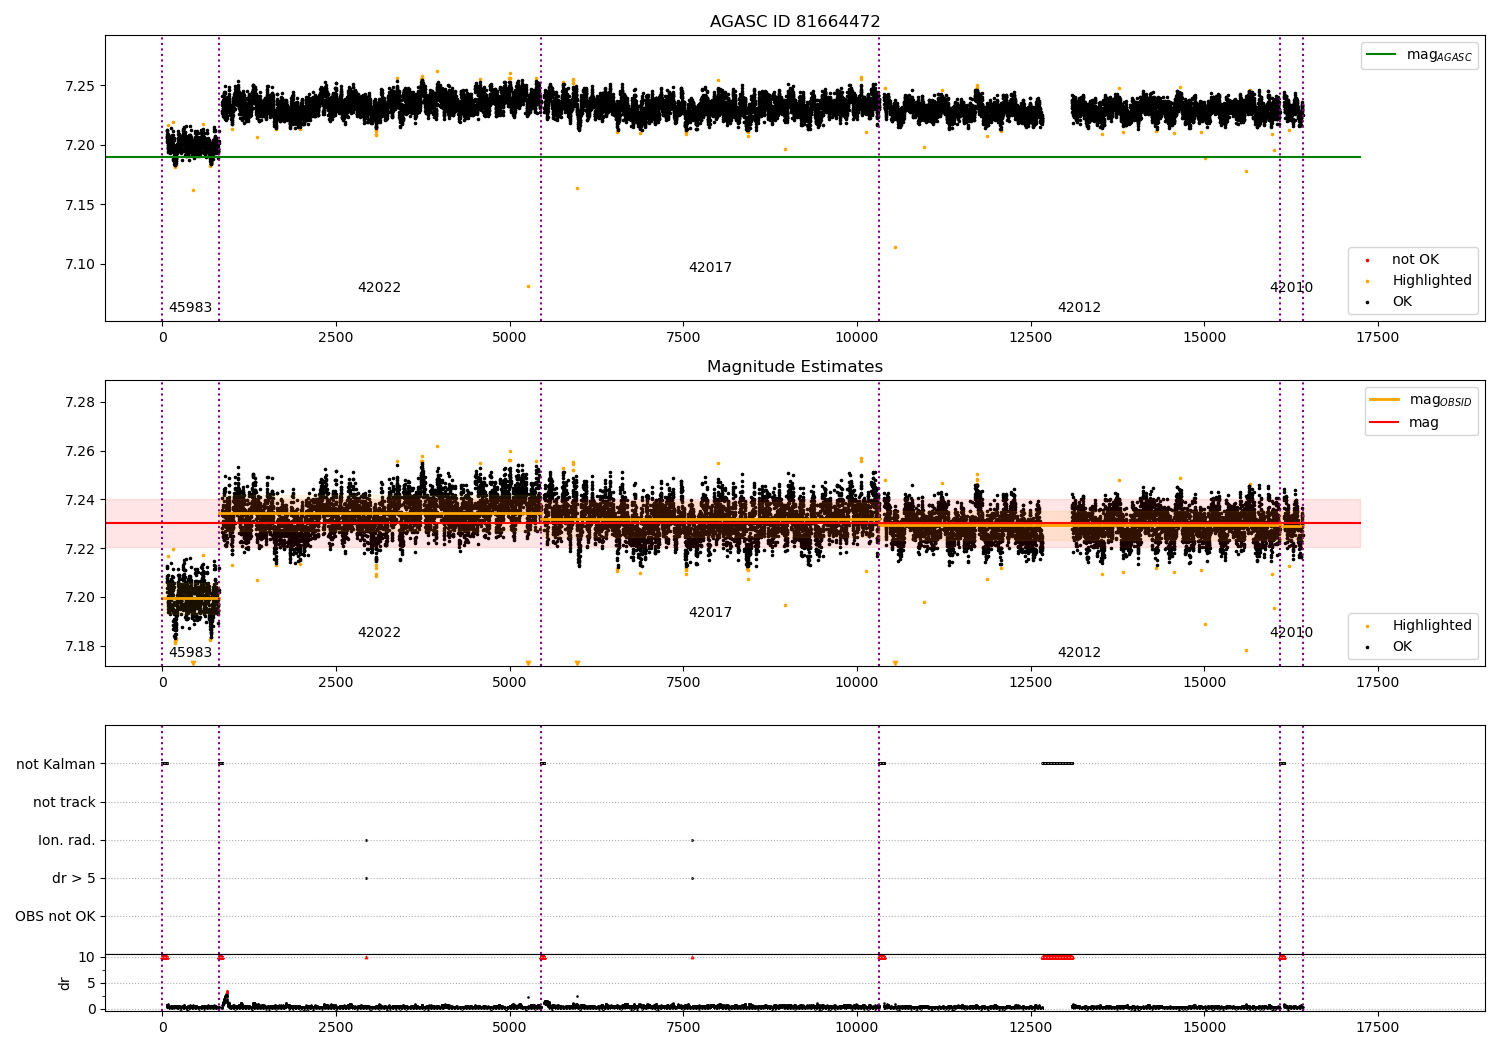Image resolution: width=1500 pixels, height=1050 pixels.
Task: Click x-axis tick 17500 in bottom plot
Action: point(1377,1028)
